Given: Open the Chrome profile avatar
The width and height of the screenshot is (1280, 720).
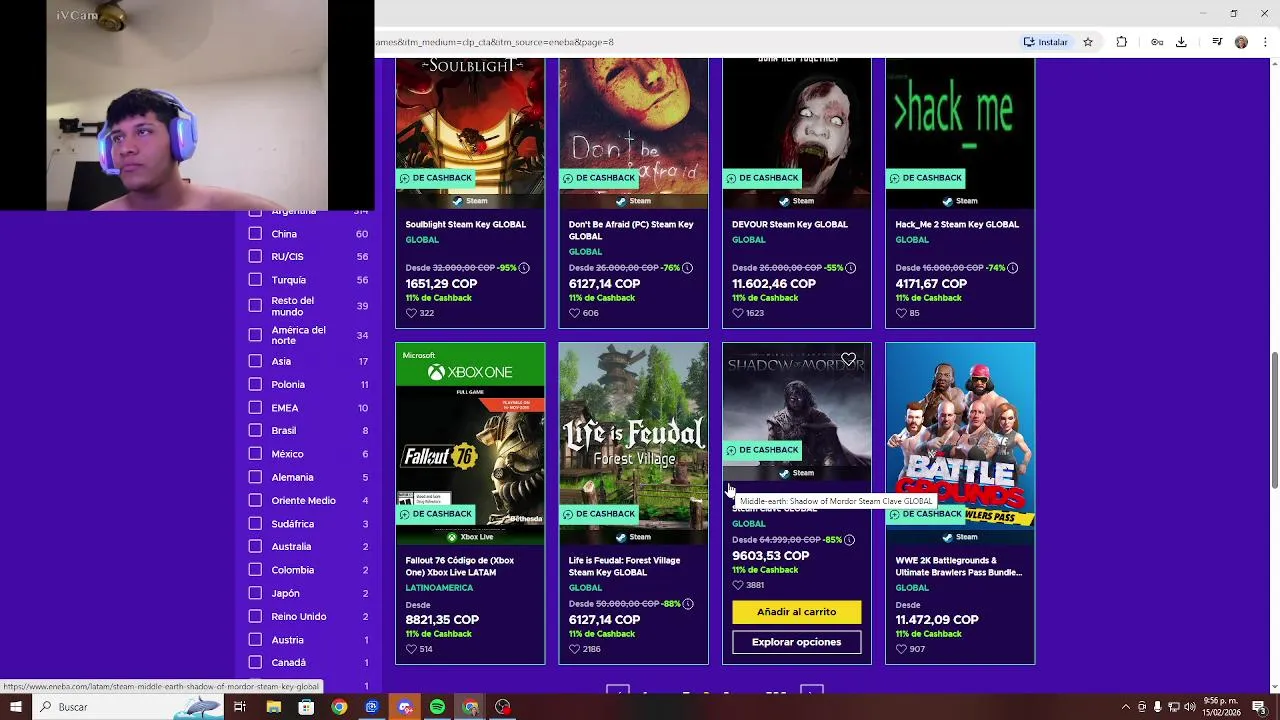Looking at the screenshot, I should pyautogui.click(x=1241, y=42).
